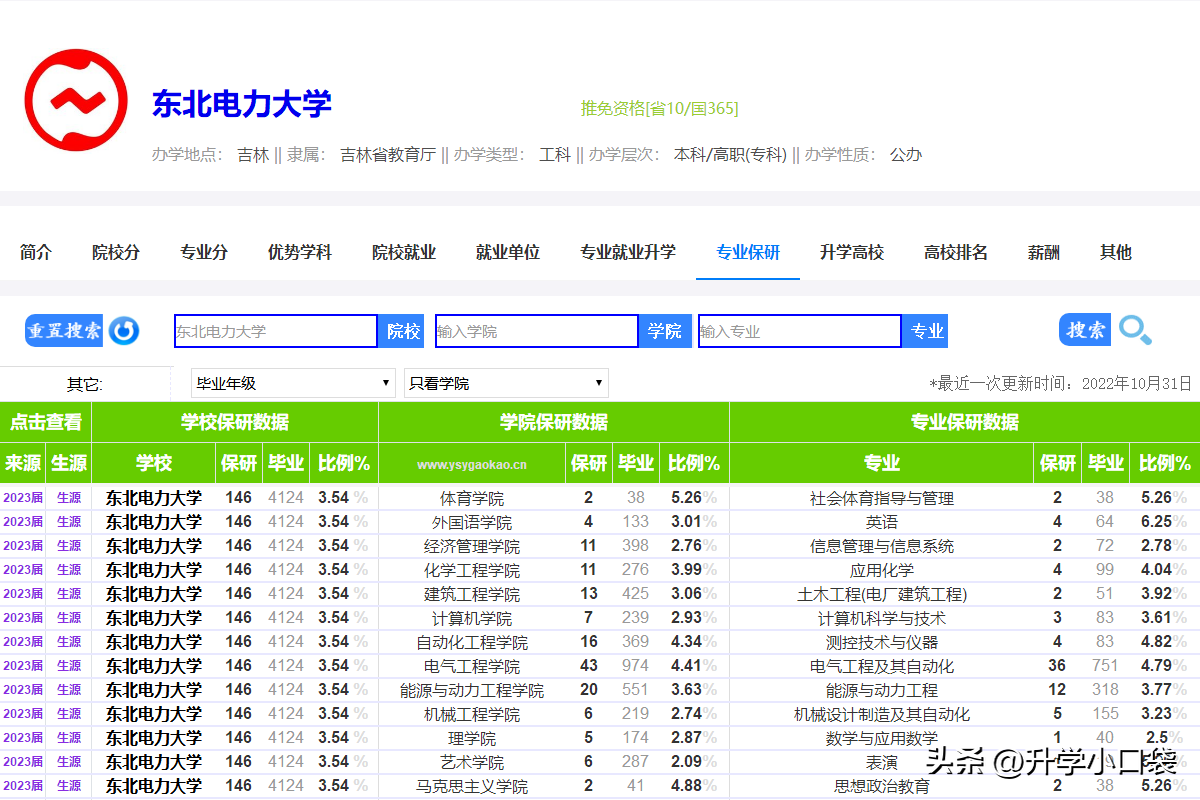Click the 信息管理与信息系统 major cell

[x=882, y=546]
